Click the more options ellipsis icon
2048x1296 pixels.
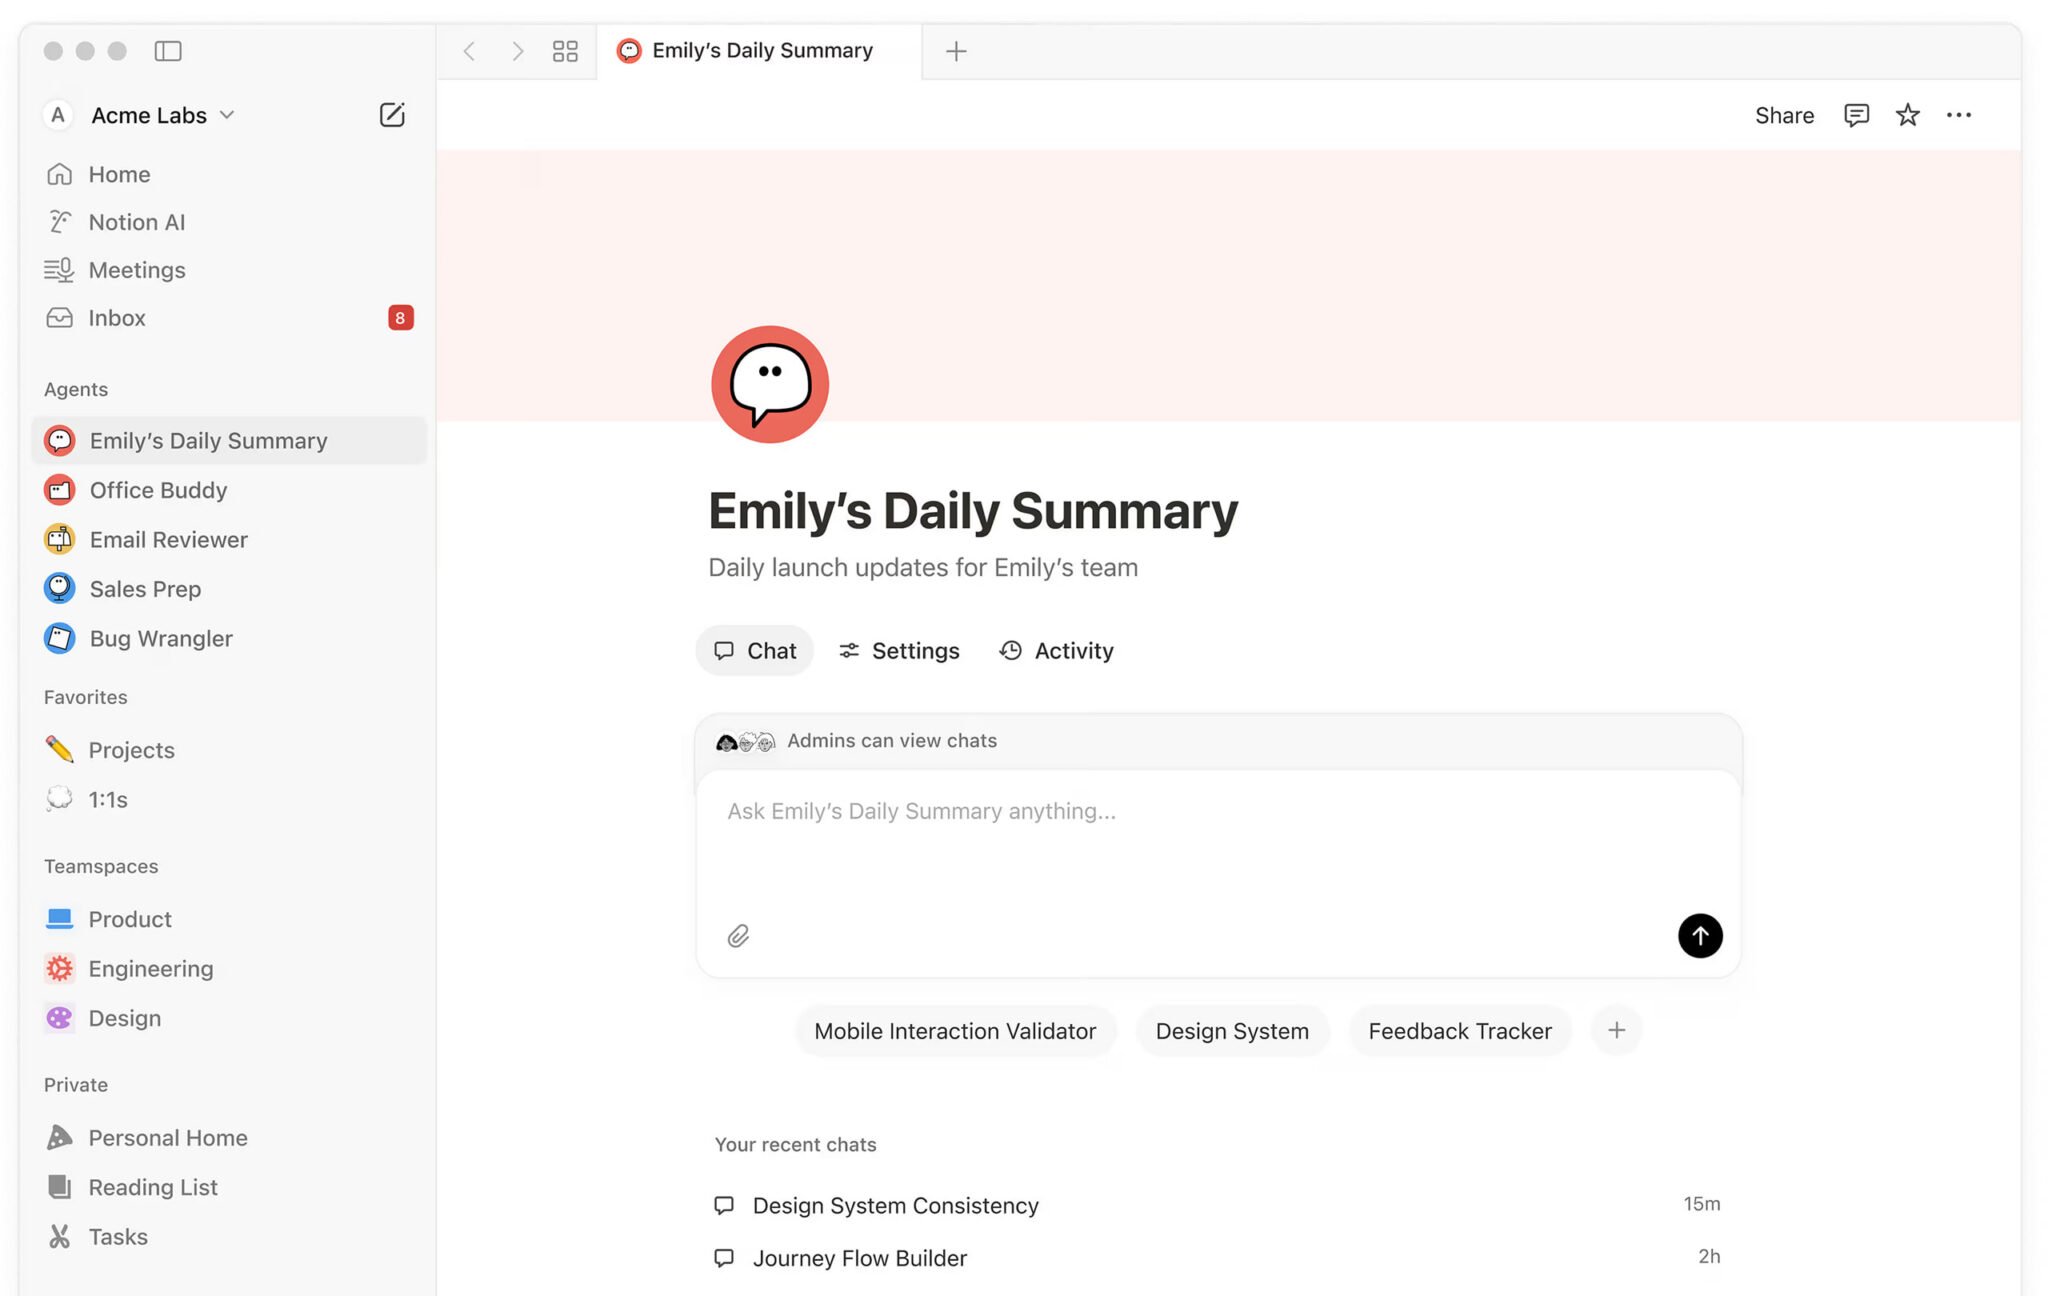[x=1959, y=115]
